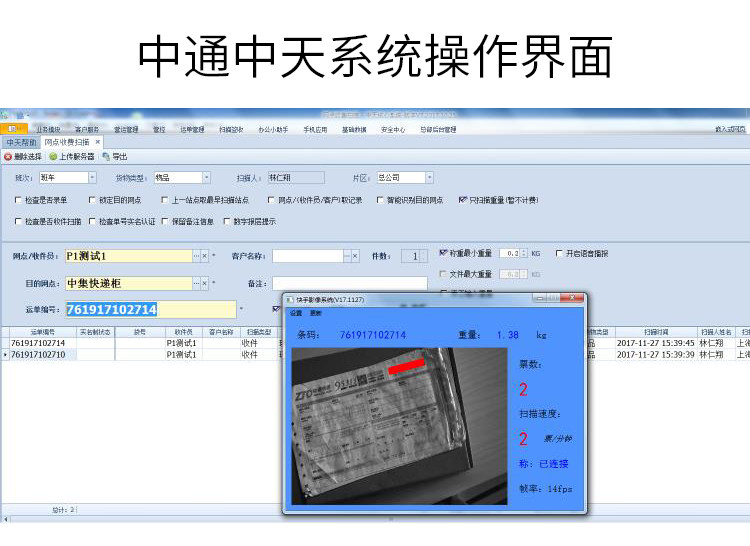Image resolution: width=750 pixels, height=546 pixels.
Task: Uncheck 只扫描重量(暂不计费)
Action: (x=462, y=200)
